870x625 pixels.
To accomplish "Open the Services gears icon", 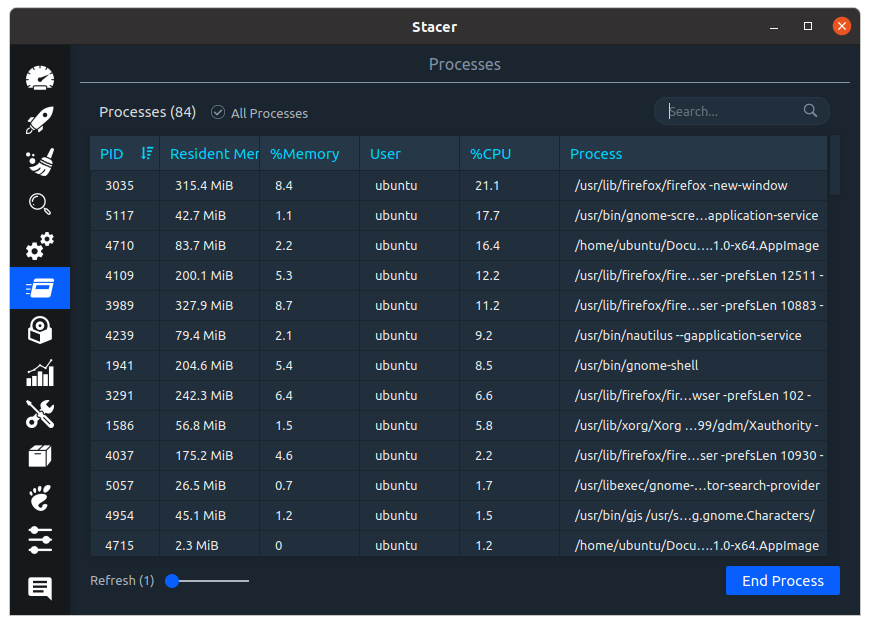I will (40, 246).
